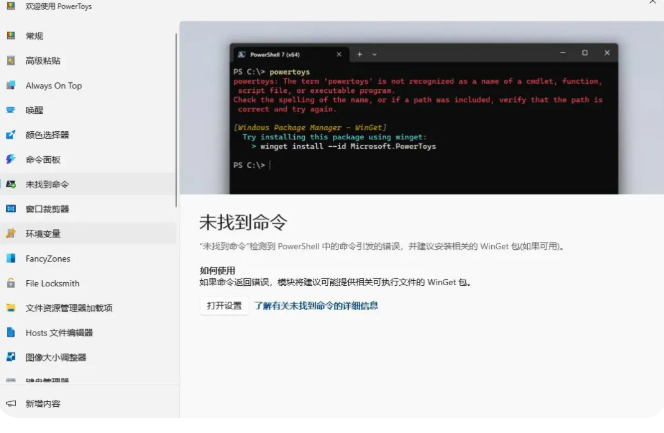The width and height of the screenshot is (664, 433).
Task: Click the PowerToys logo in title bar
Action: pyautogui.click(x=11, y=6)
